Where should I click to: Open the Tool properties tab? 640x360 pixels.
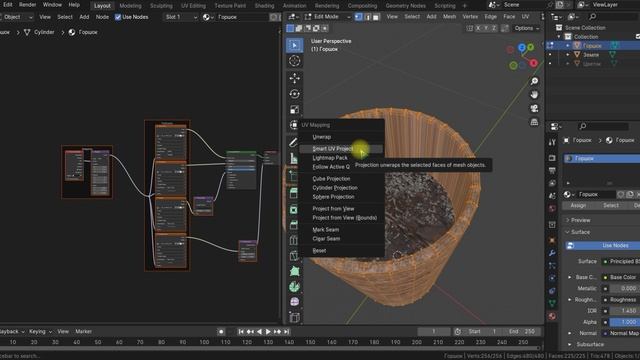[x=552, y=142]
